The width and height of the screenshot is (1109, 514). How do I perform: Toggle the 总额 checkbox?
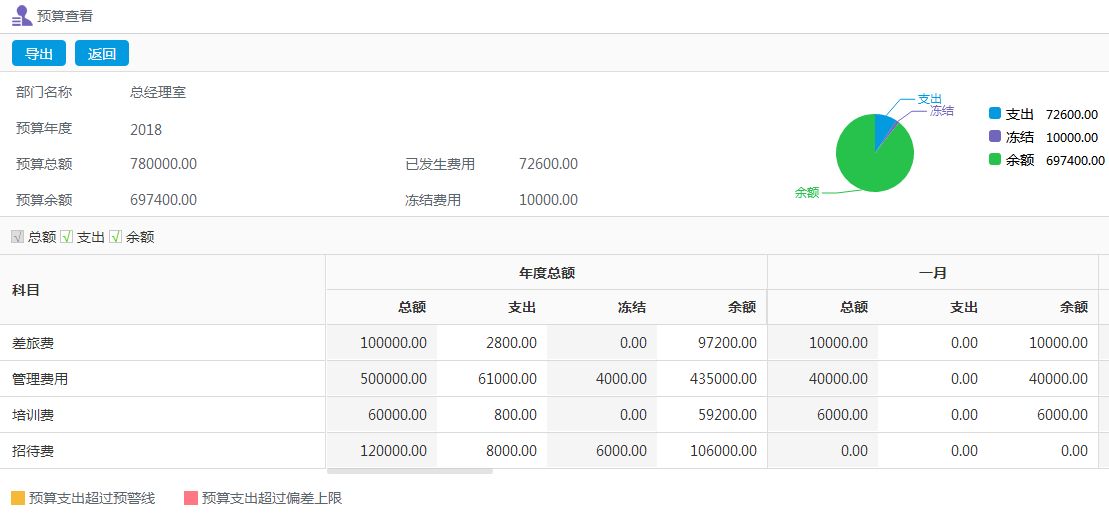18,237
